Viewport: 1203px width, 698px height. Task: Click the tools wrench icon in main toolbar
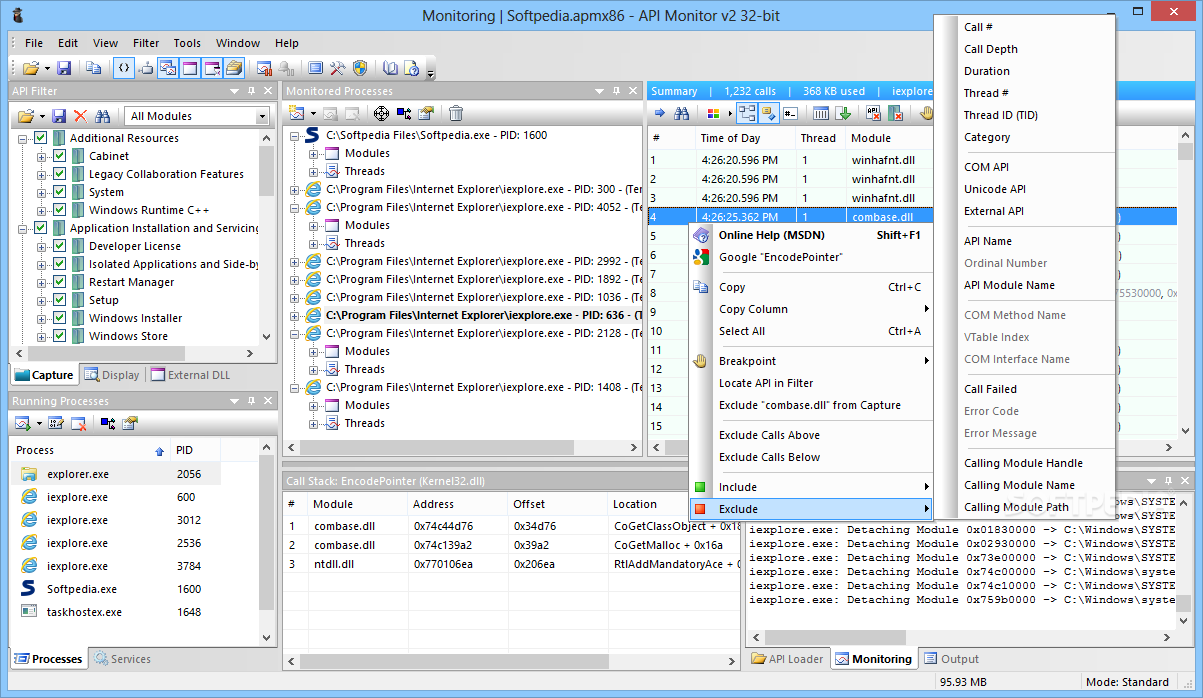coord(338,68)
